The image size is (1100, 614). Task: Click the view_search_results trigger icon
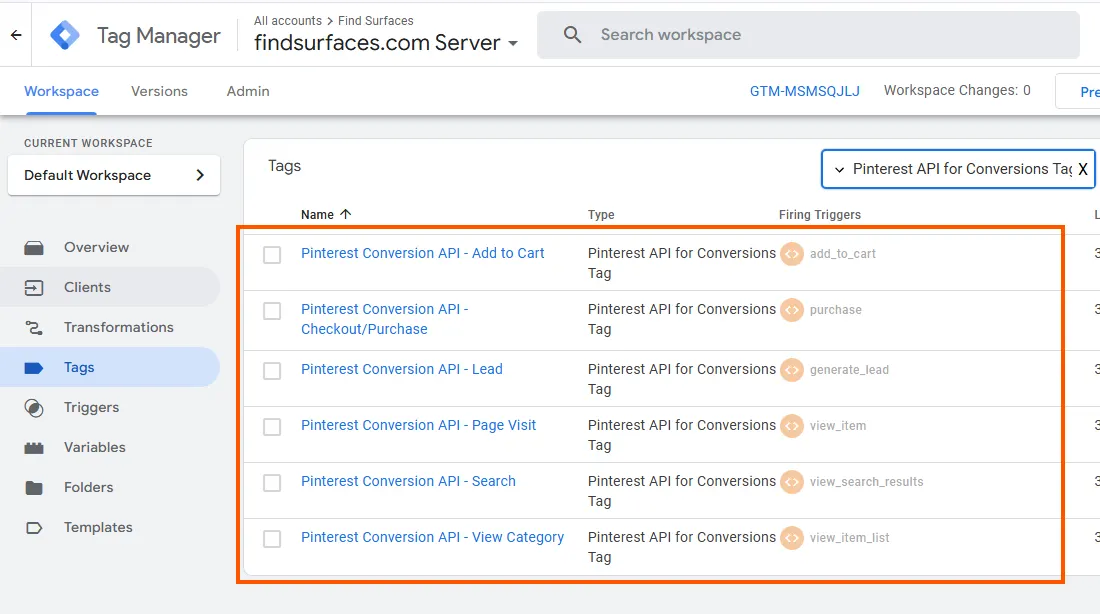792,482
